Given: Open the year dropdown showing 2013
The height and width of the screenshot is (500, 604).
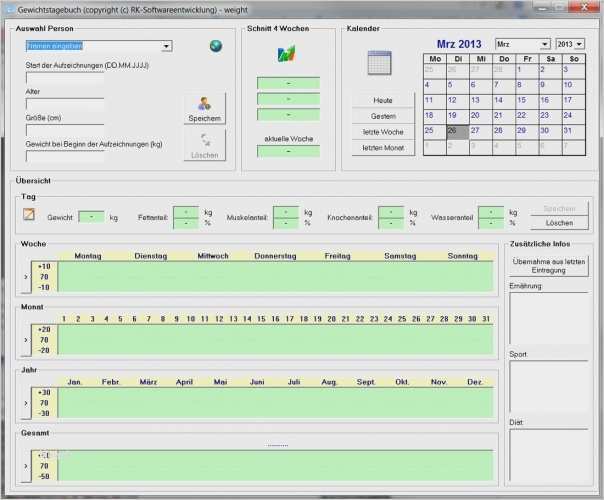Looking at the screenshot, I should (581, 45).
